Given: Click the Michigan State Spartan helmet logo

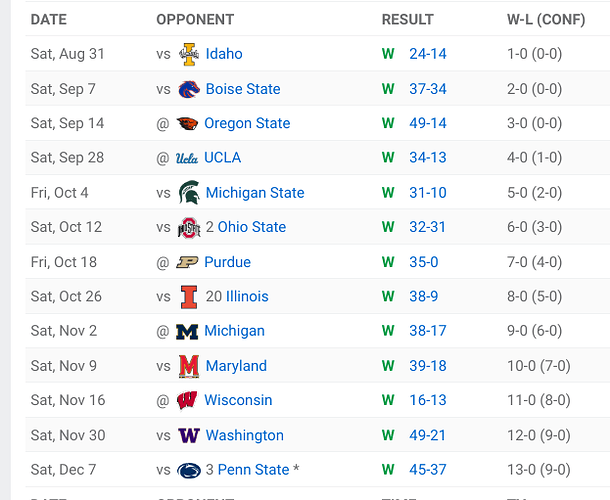Looking at the screenshot, I should (x=189, y=192).
